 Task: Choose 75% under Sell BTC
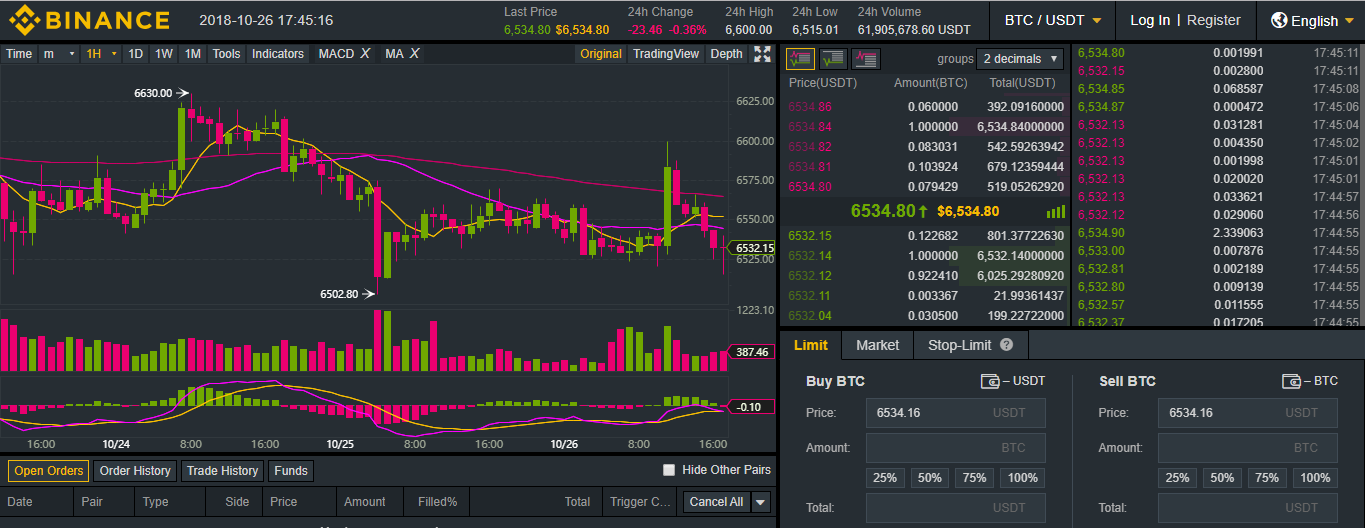click(x=1267, y=478)
